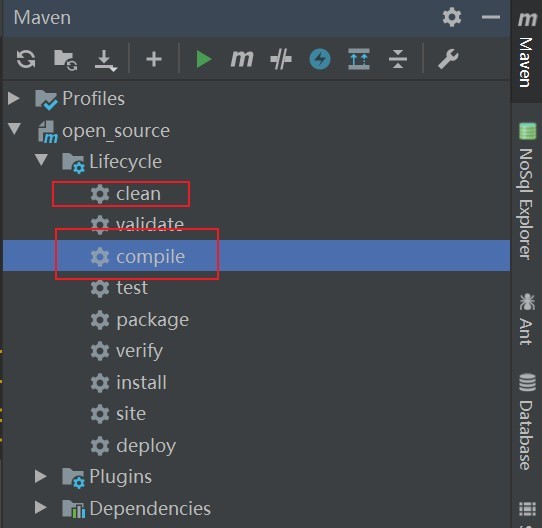Open Database side tool window tab
The width and height of the screenshot is (542, 528).
pyautogui.click(x=527, y=421)
